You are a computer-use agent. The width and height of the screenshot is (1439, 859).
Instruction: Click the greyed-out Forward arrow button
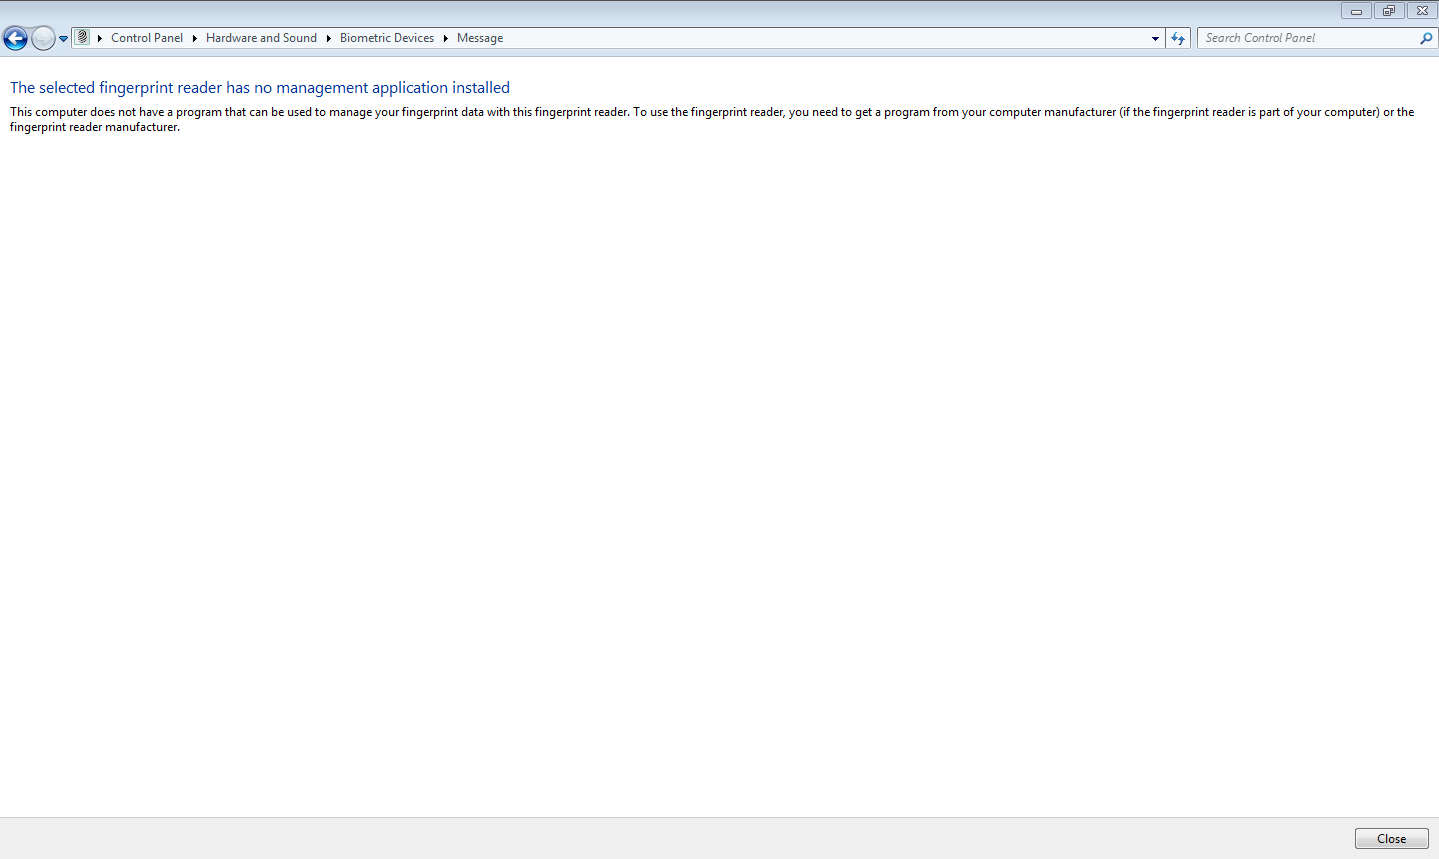43,39
